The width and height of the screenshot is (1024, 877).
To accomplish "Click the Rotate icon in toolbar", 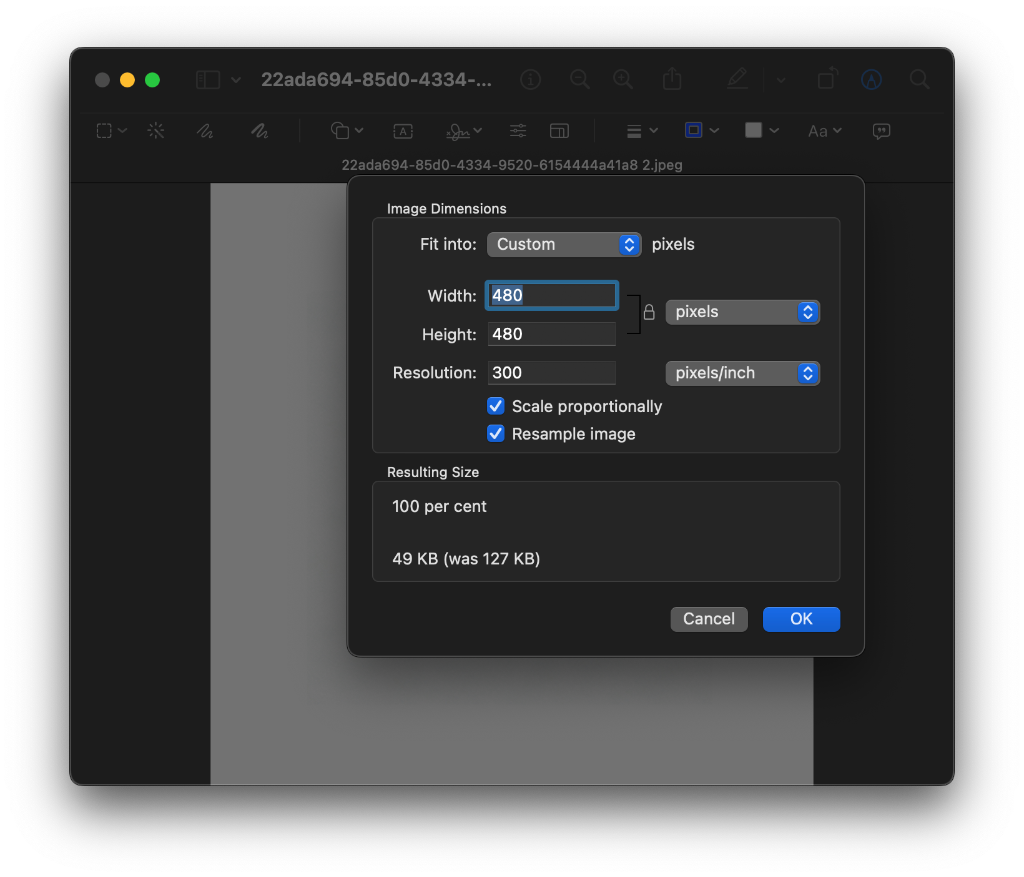I will click(x=827, y=80).
